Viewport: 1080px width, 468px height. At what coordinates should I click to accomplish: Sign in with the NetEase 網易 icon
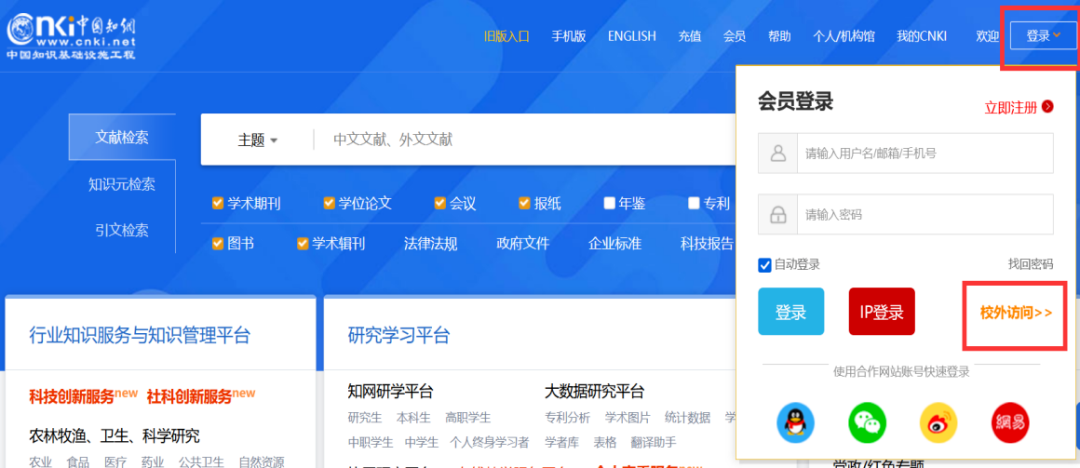1010,423
